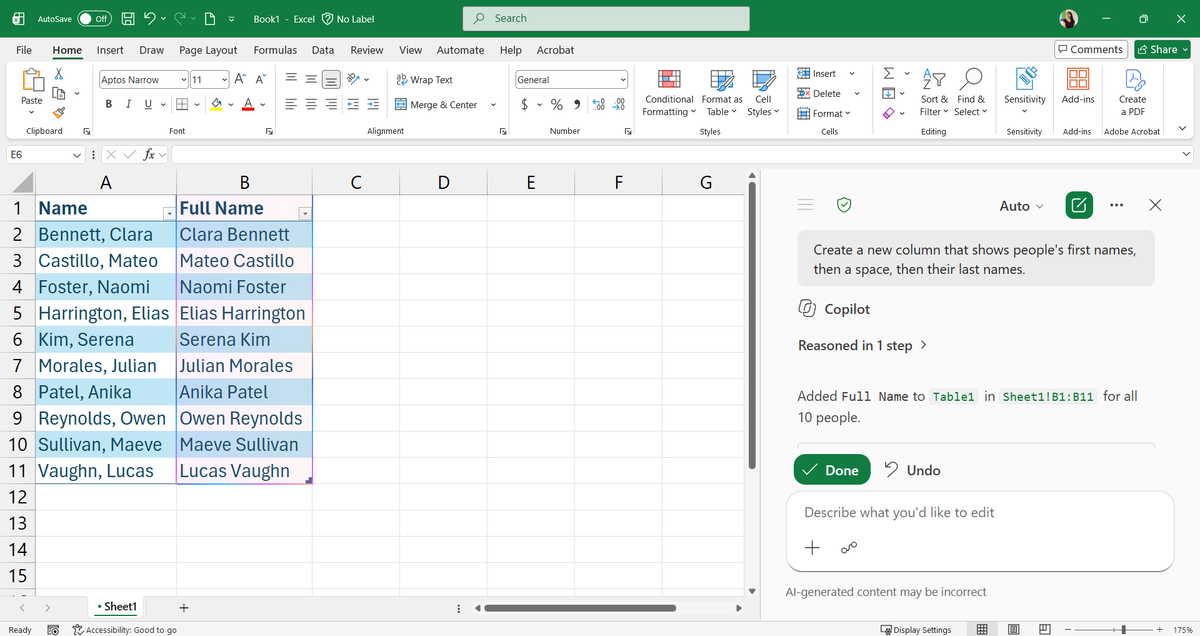Toggle center horizontal alignment
Screen dimensions: 1200x636
tap(311, 104)
